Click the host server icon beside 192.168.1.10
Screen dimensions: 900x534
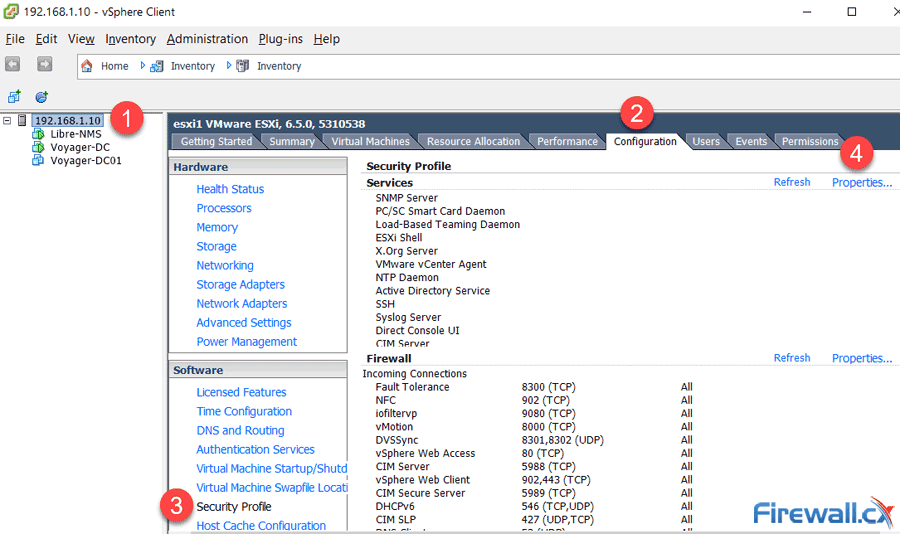click(22, 121)
